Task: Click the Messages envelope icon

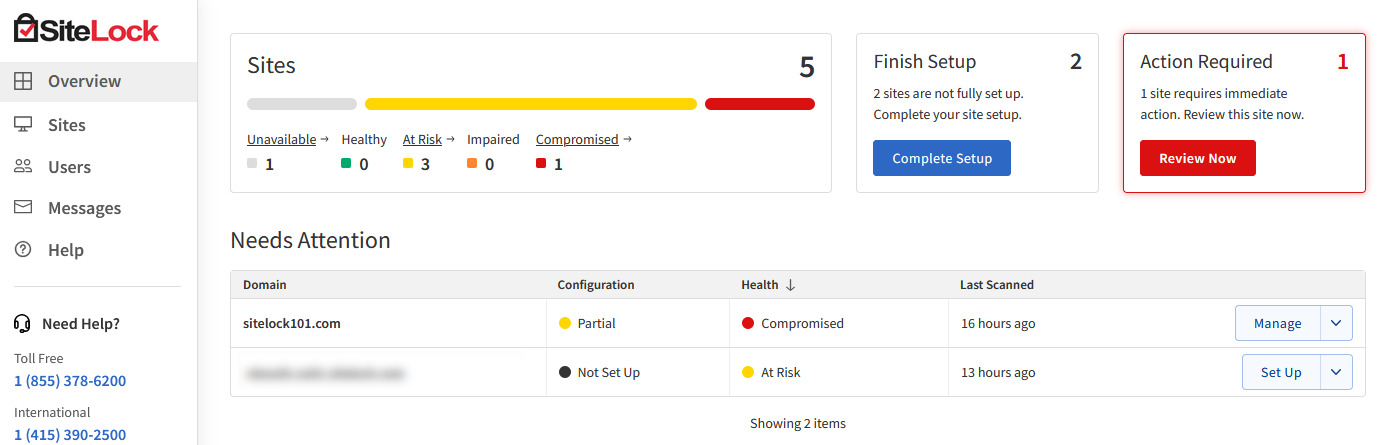Action: (x=23, y=208)
